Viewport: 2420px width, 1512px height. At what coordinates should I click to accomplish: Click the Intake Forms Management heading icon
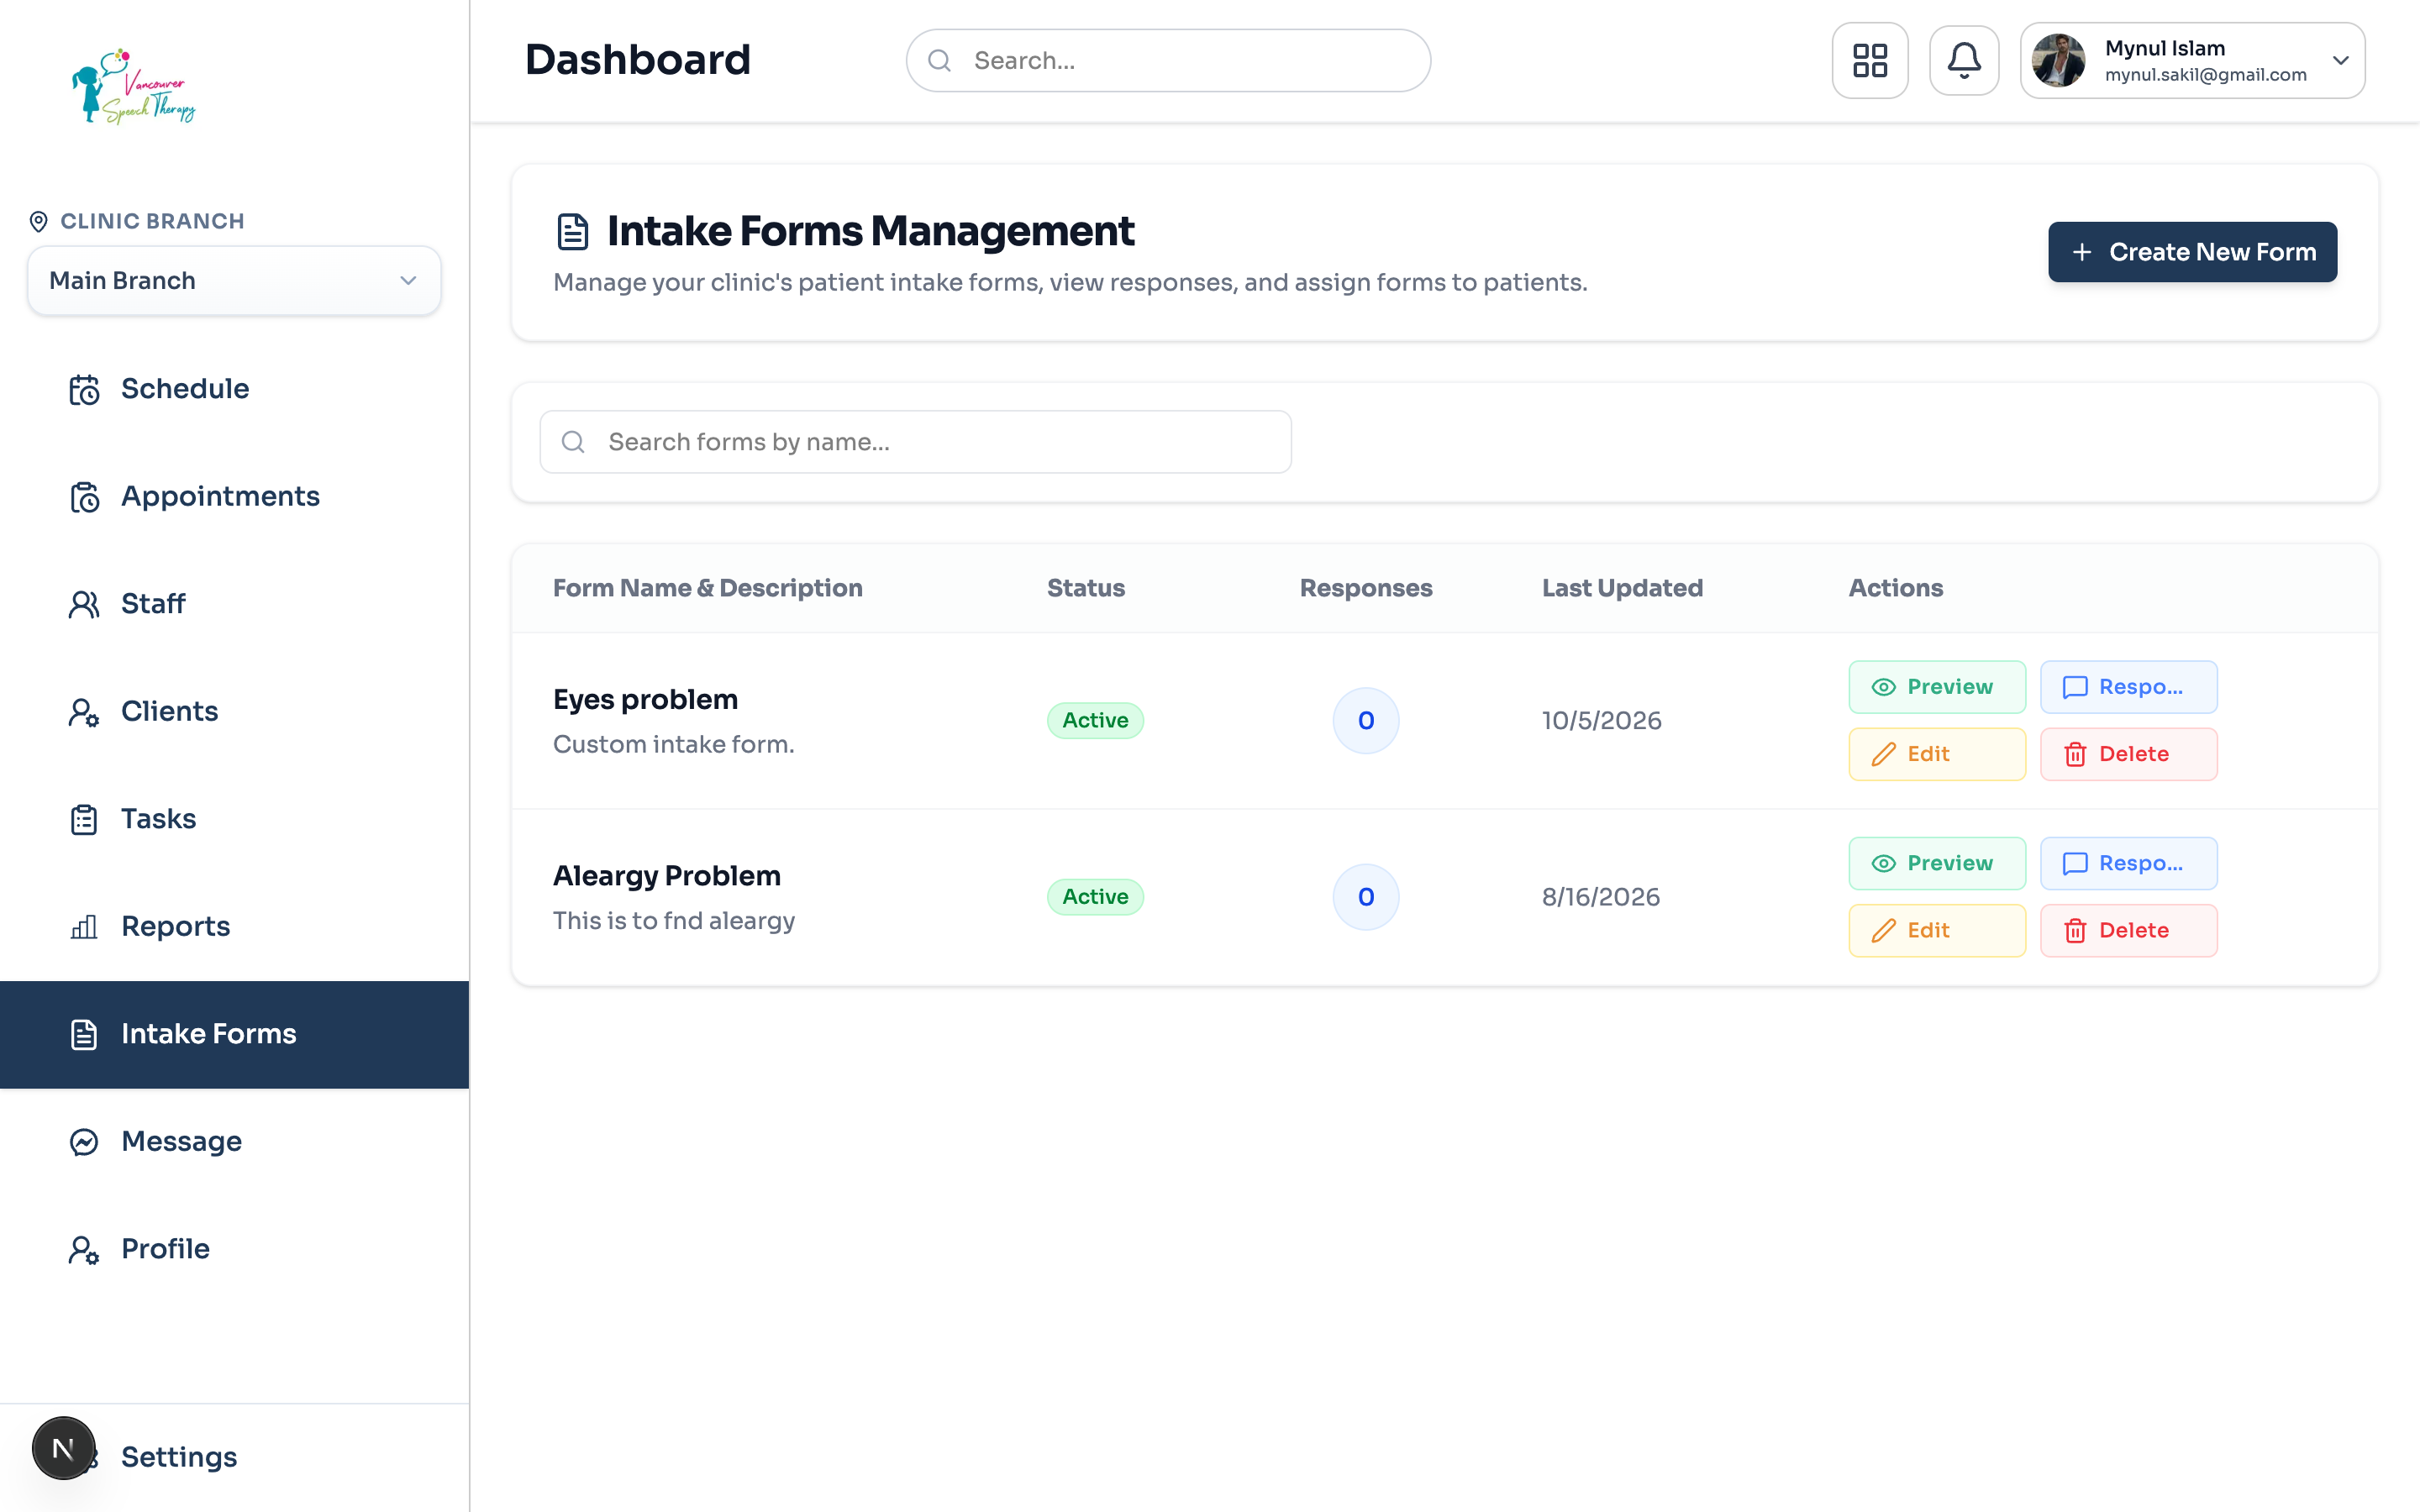[573, 231]
